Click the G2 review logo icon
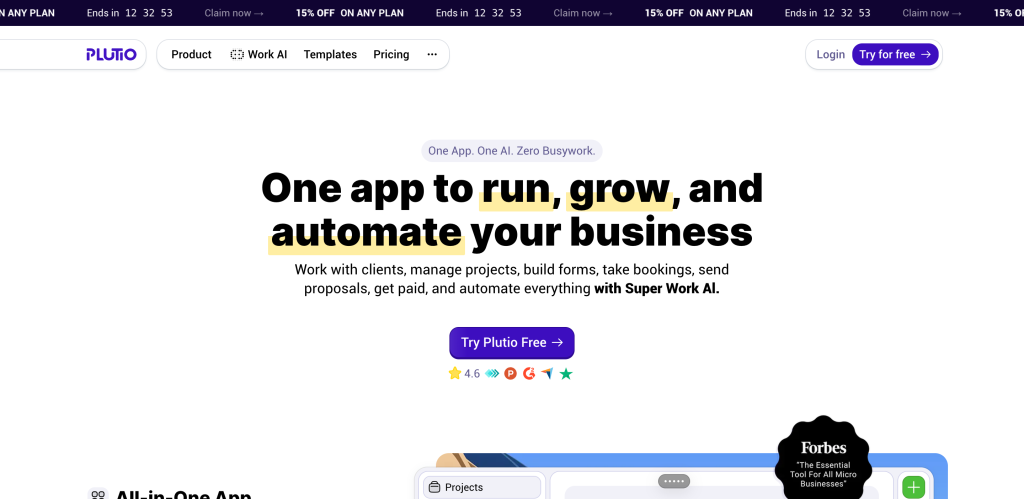The height and width of the screenshot is (499, 1024). point(529,374)
